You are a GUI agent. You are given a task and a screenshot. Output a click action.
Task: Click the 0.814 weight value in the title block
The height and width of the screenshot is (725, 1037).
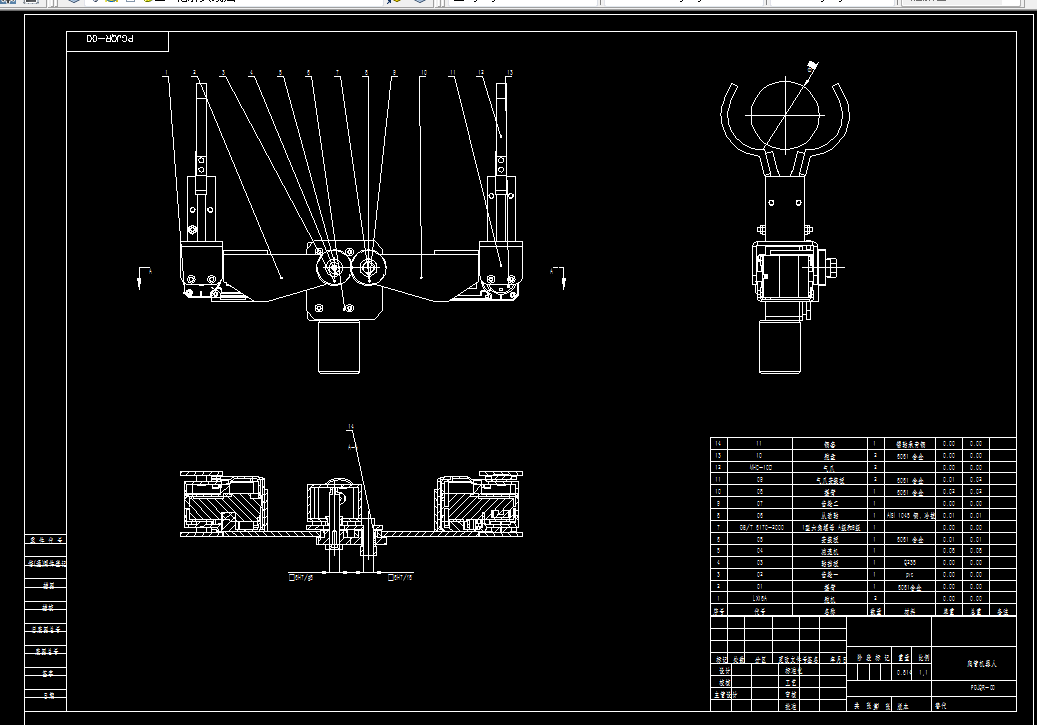click(903, 673)
